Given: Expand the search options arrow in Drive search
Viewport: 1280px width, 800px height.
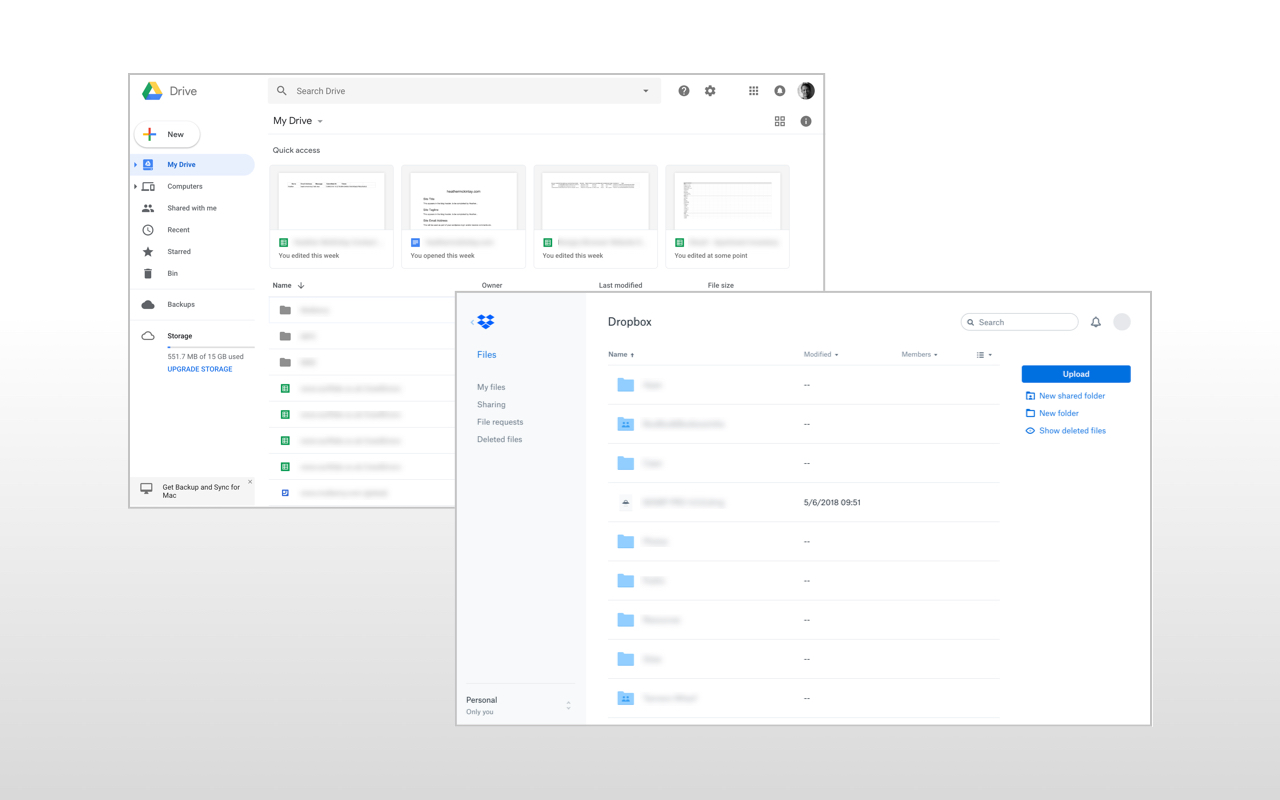Looking at the screenshot, I should (x=645, y=90).
